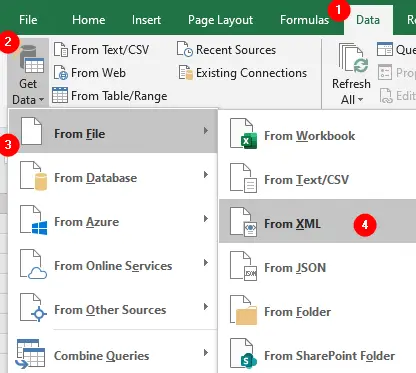The height and width of the screenshot is (373, 416).
Task: Click the From File blank page icon
Action: click(x=31, y=131)
